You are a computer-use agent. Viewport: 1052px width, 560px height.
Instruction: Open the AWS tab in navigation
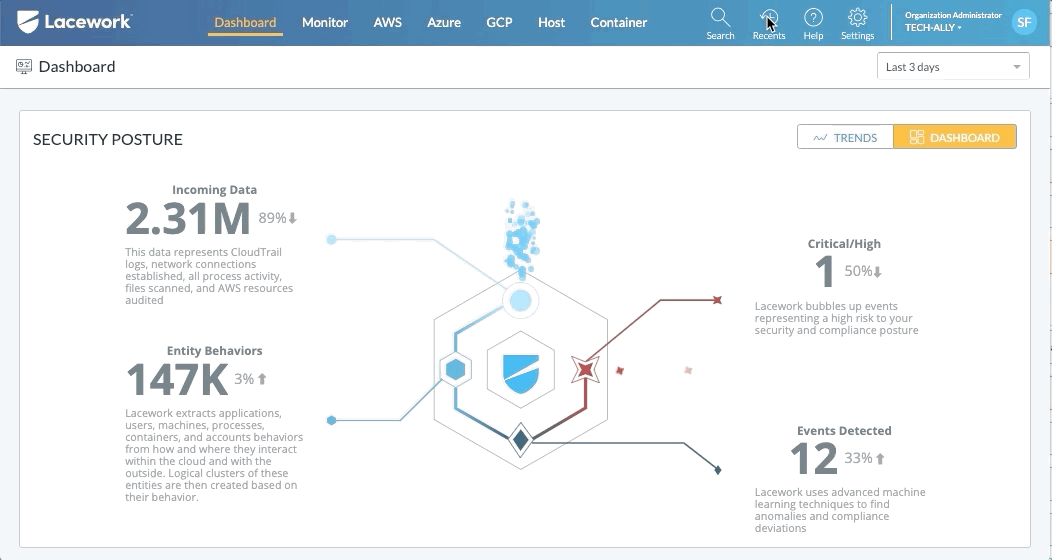pyautogui.click(x=388, y=22)
